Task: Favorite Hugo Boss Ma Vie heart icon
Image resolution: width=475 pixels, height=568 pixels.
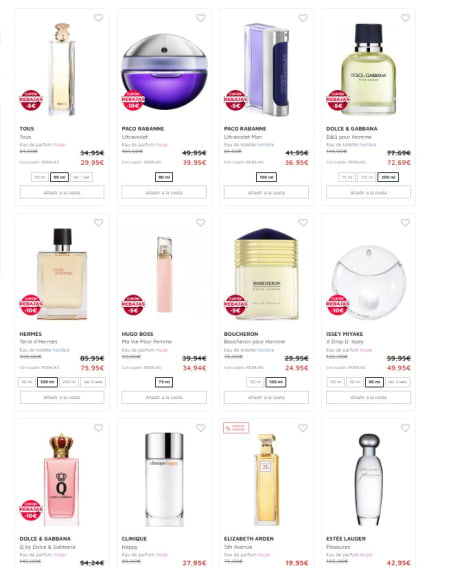Action: (201, 223)
